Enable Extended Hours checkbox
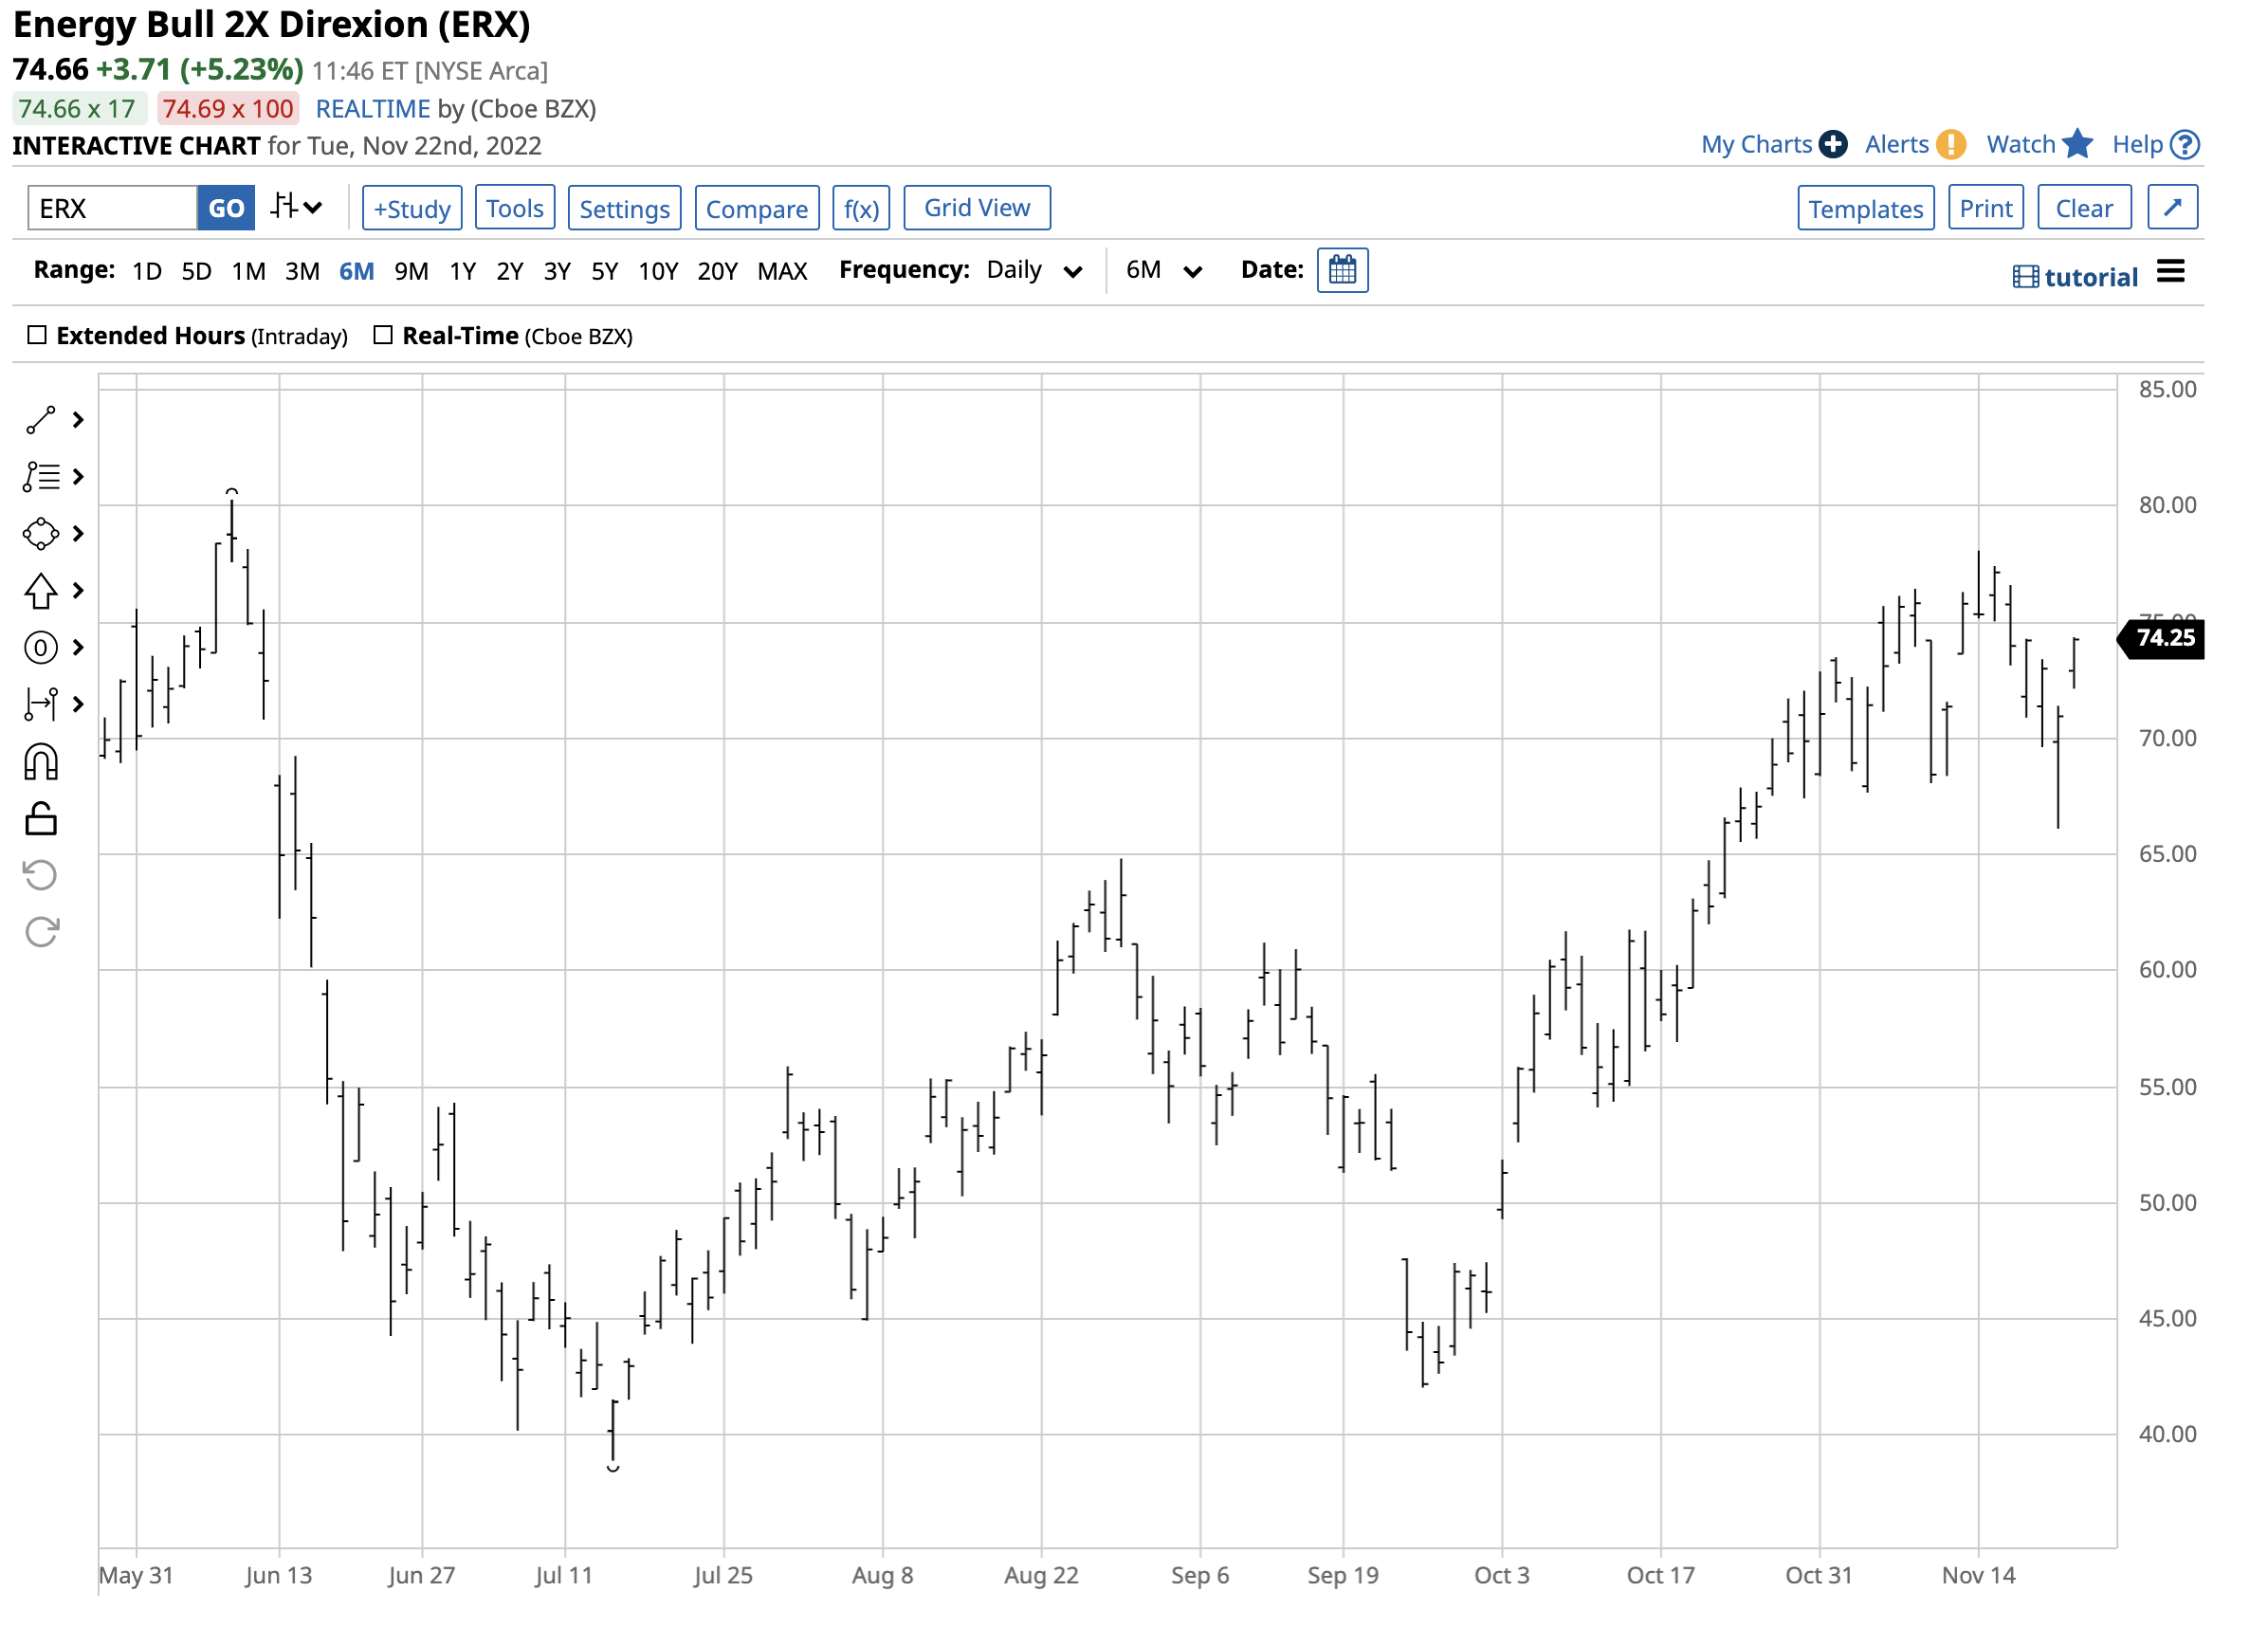Screen dimensions: 2268x1646 coord(37,335)
